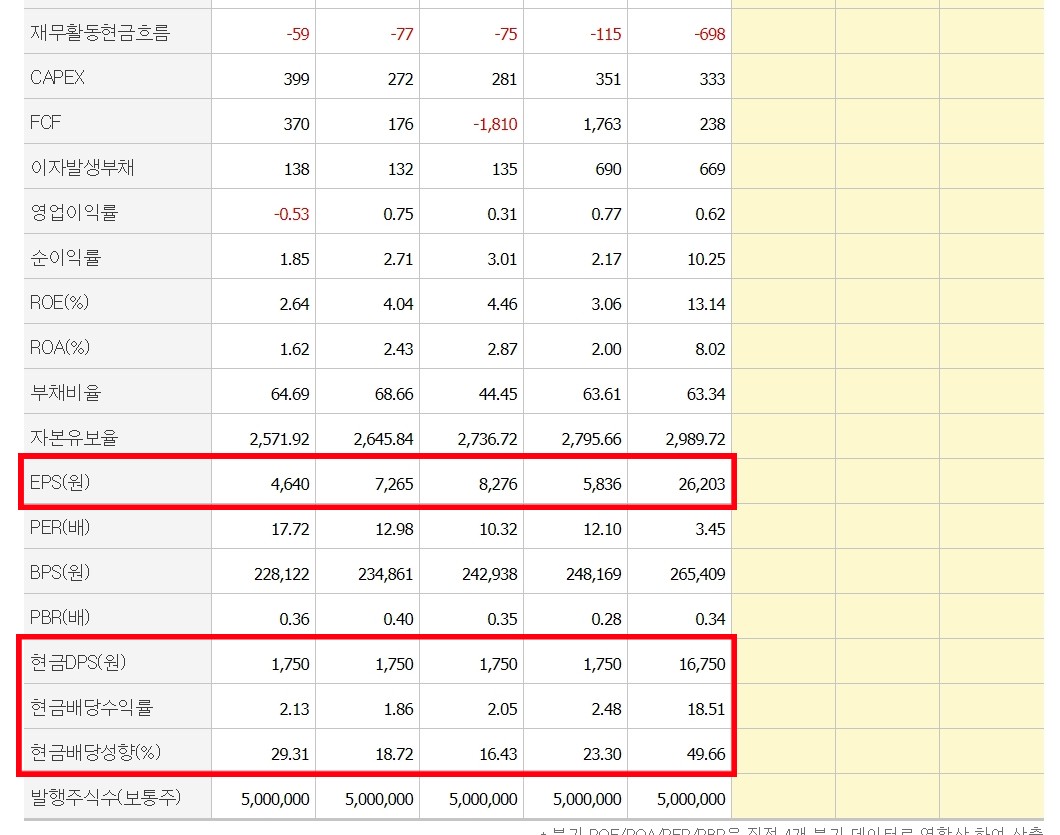Select the -1,810 FCF value

(496, 124)
